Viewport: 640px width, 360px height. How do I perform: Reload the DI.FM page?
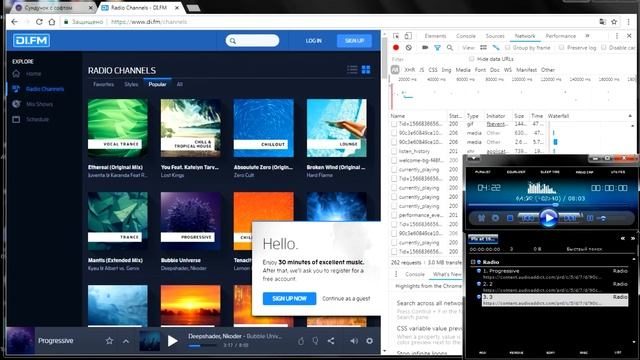point(39,22)
